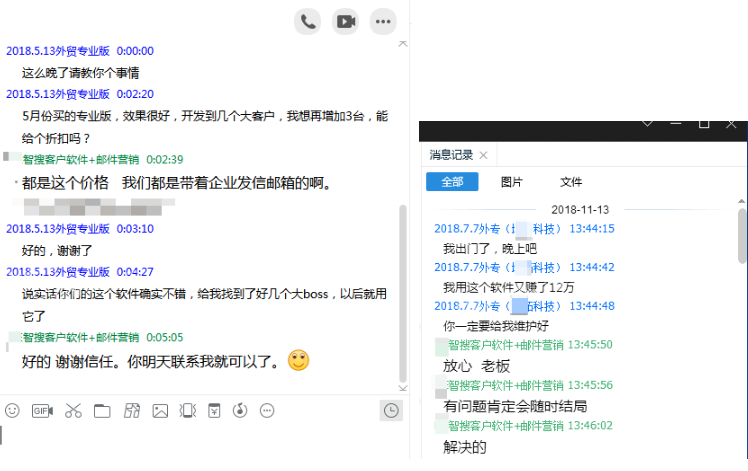The width and height of the screenshot is (748, 471).
Task: Insert a picture using the image icon
Action: [160, 411]
